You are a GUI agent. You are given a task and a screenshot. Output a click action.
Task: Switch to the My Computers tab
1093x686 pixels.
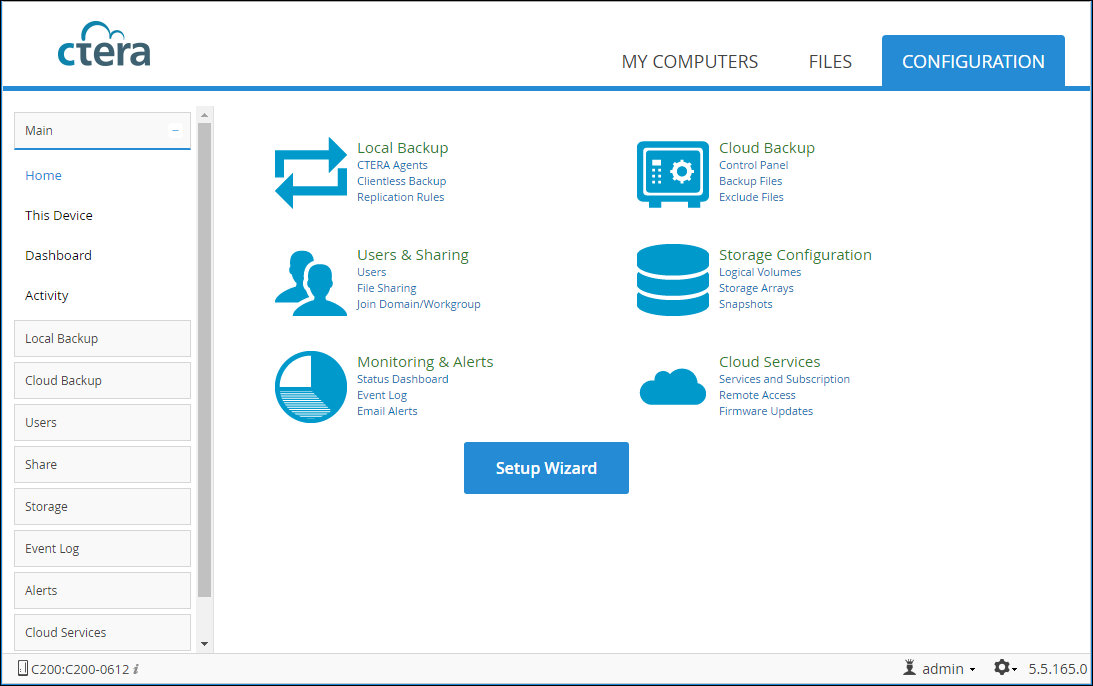(x=690, y=62)
